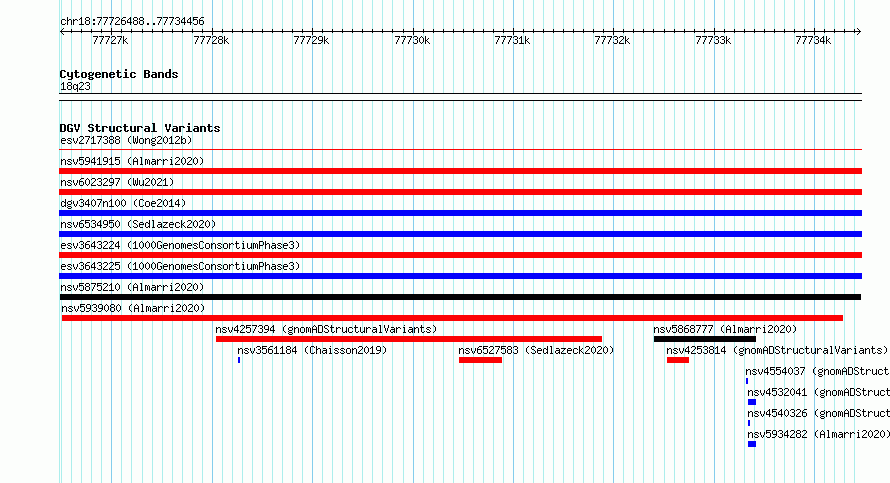Open nsv4257394 (gnomADStructuralVariants) label
This screenshot has width=890, height=483.
click(326, 329)
